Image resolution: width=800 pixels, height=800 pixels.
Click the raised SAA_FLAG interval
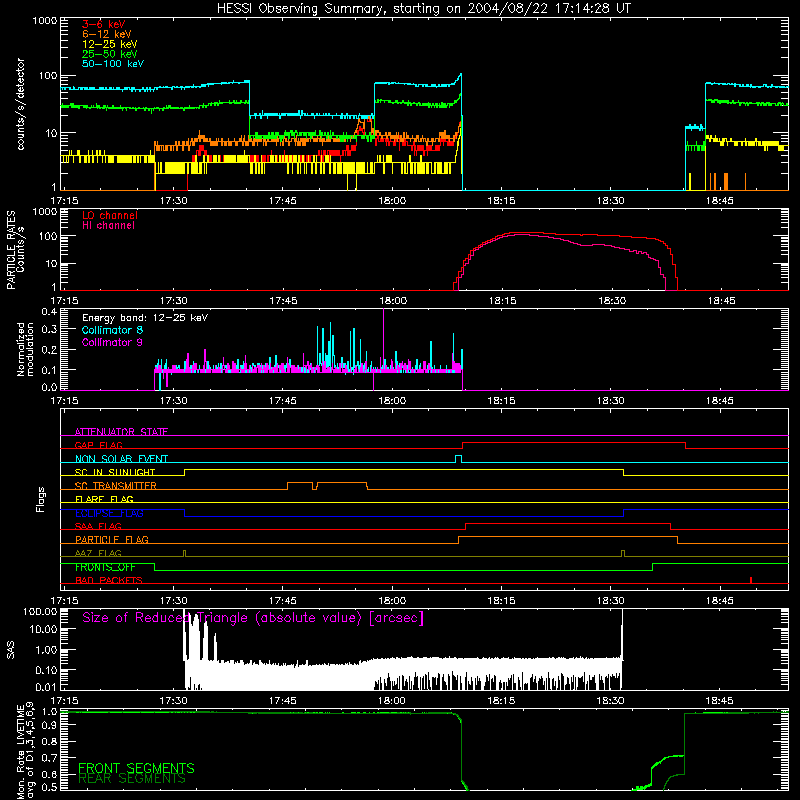pos(568,524)
